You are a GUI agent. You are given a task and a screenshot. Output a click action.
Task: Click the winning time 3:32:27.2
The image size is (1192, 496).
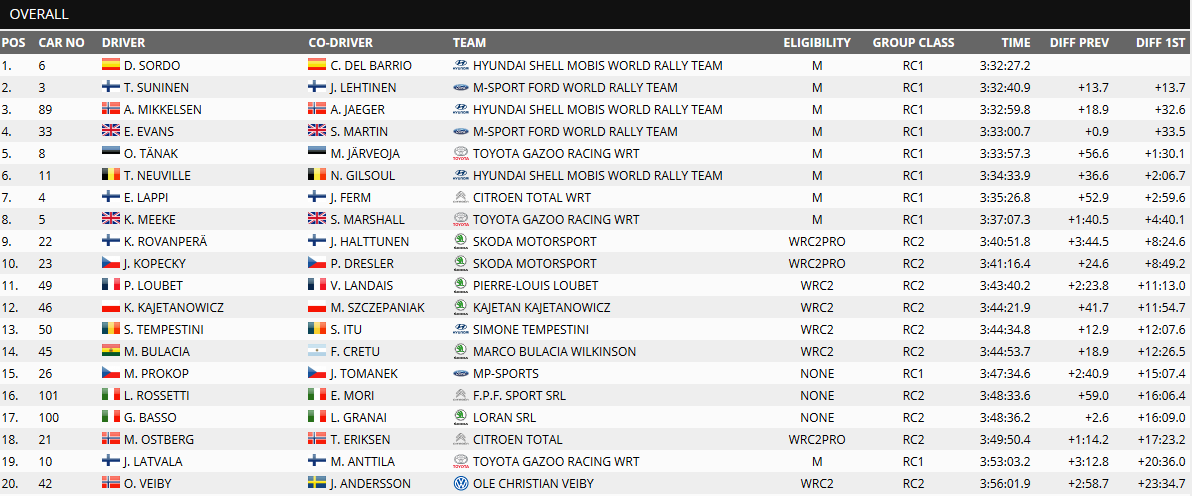coord(1006,65)
